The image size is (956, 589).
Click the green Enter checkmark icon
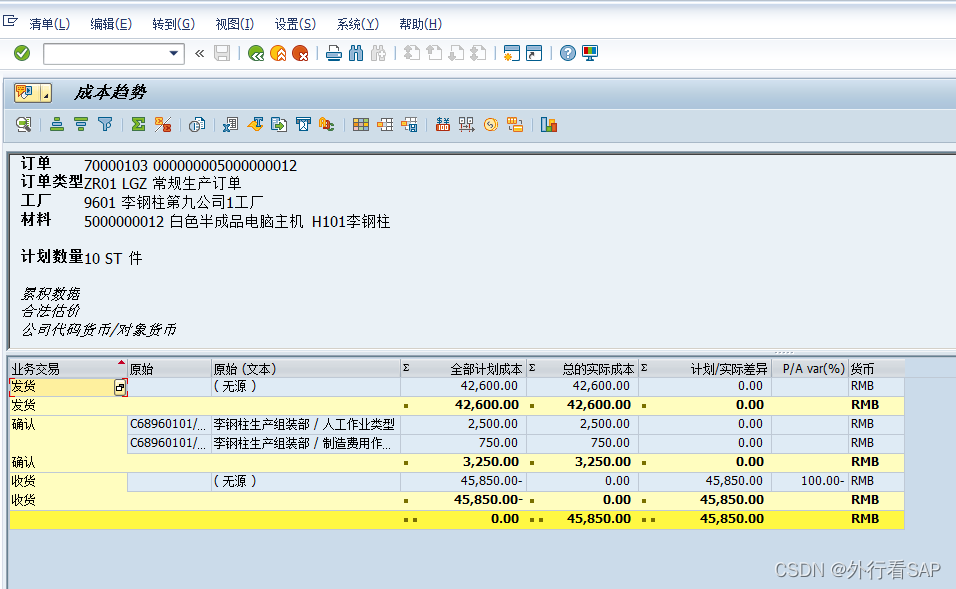pyautogui.click(x=22, y=53)
